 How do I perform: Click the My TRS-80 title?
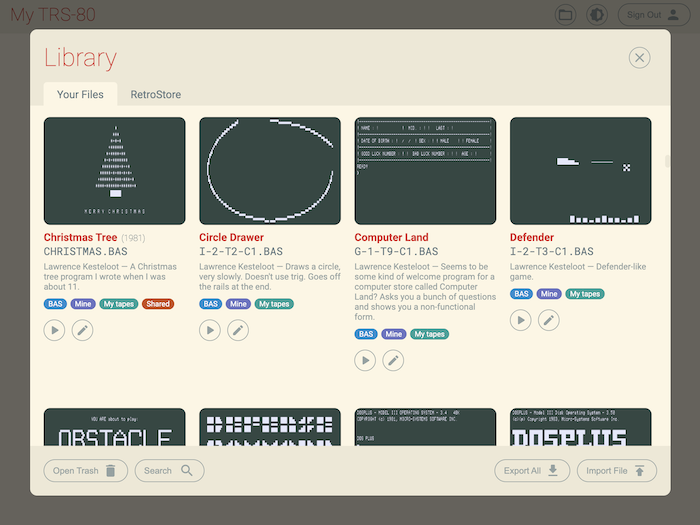coord(53,15)
